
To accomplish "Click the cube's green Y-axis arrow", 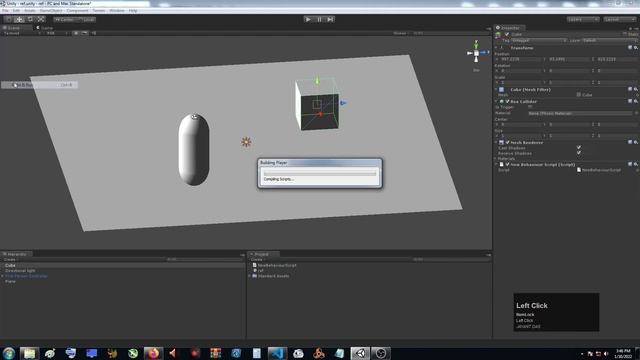I will point(317,81).
